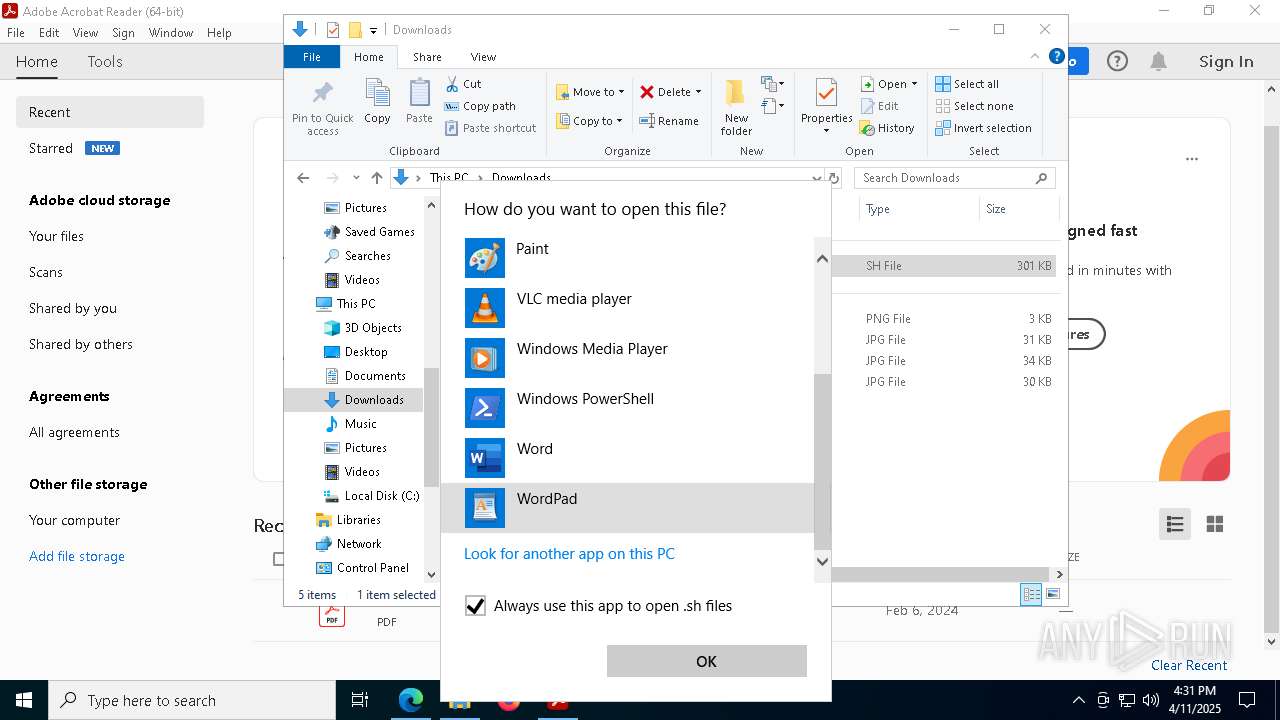The width and height of the screenshot is (1280, 720).
Task: Select Paint in the app list
Action: click(x=627, y=258)
